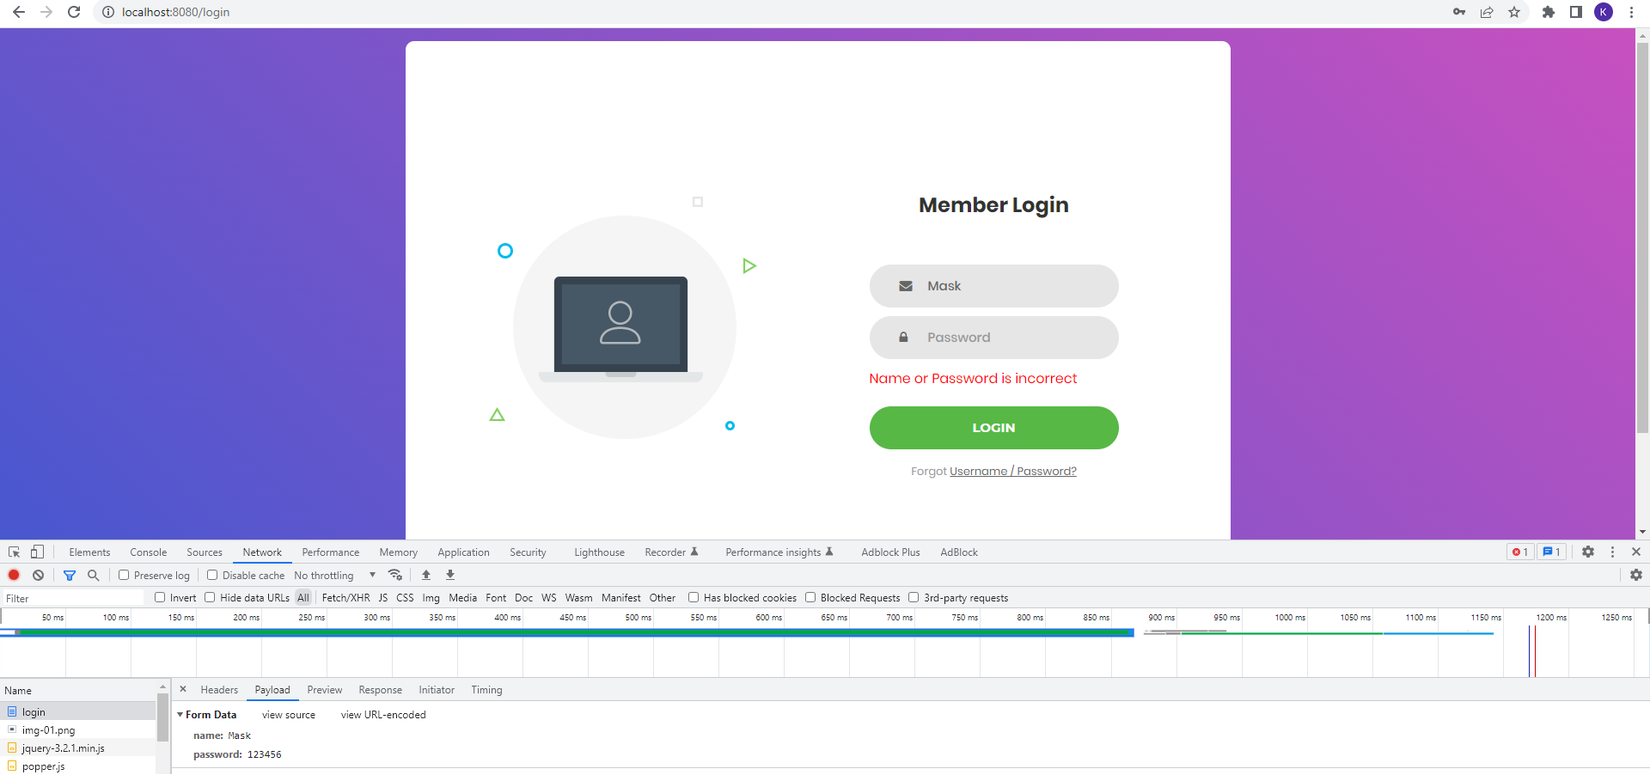
Task: Enable the Preserve log checkbox
Action: (124, 575)
